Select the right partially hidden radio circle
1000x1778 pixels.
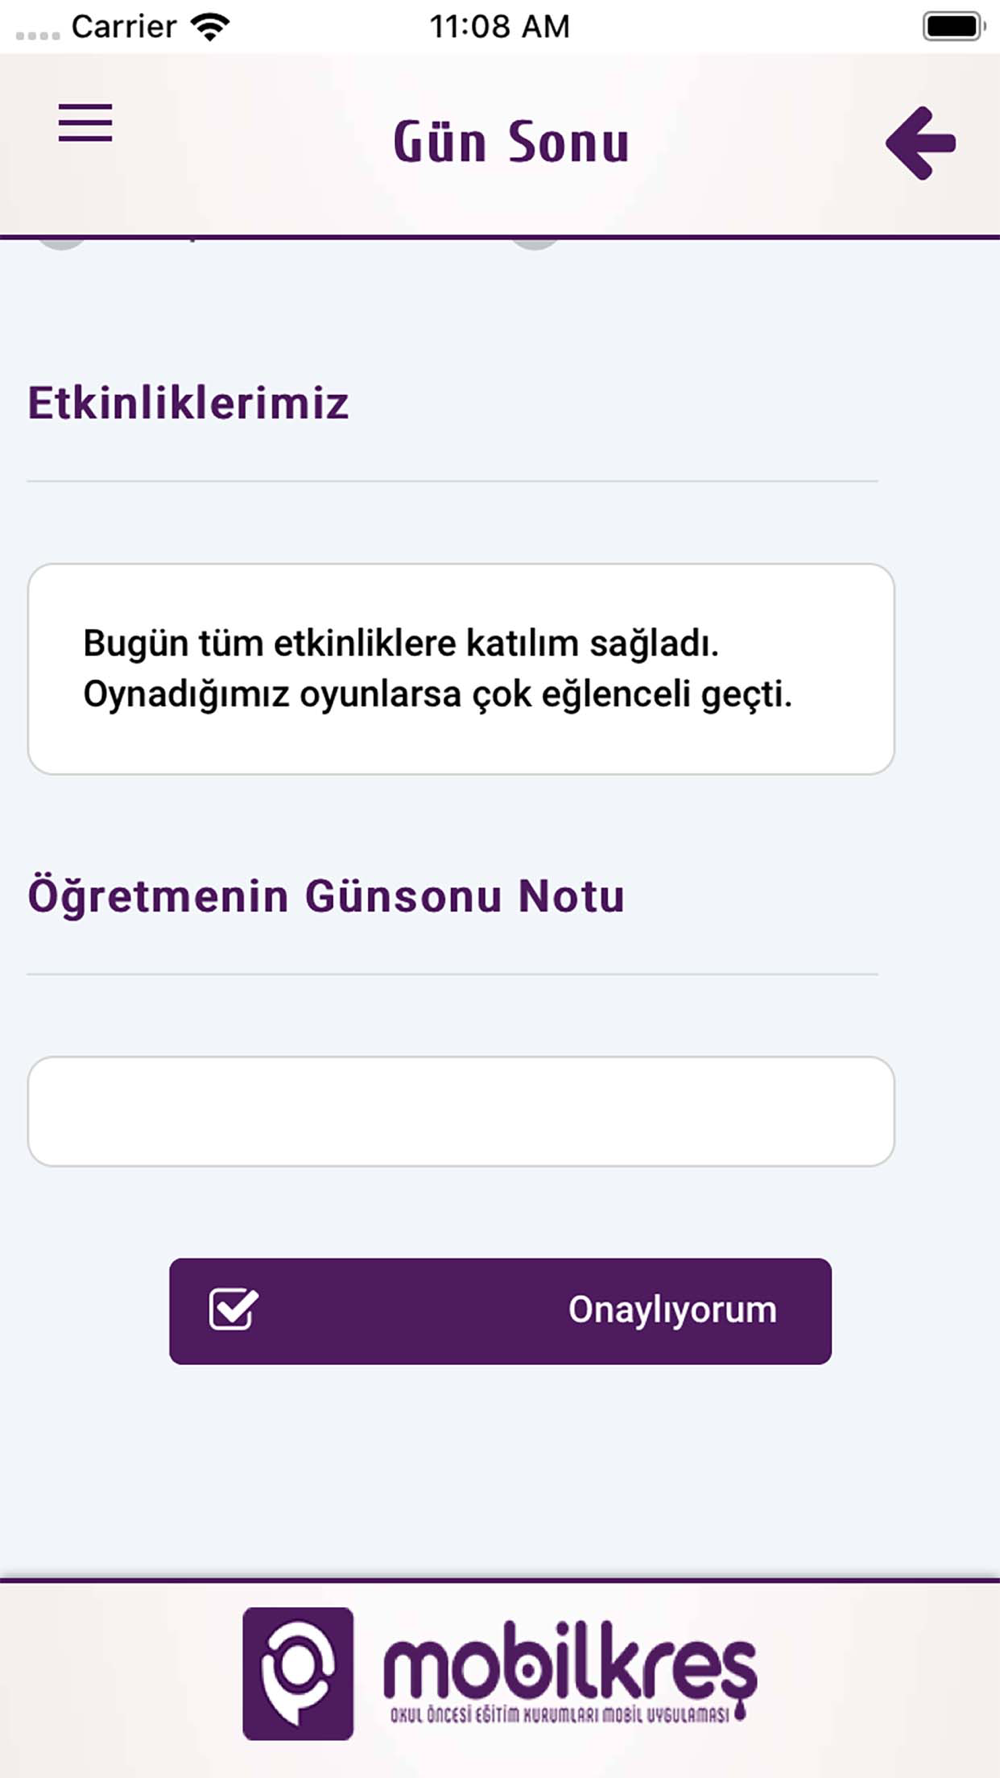coord(535,243)
